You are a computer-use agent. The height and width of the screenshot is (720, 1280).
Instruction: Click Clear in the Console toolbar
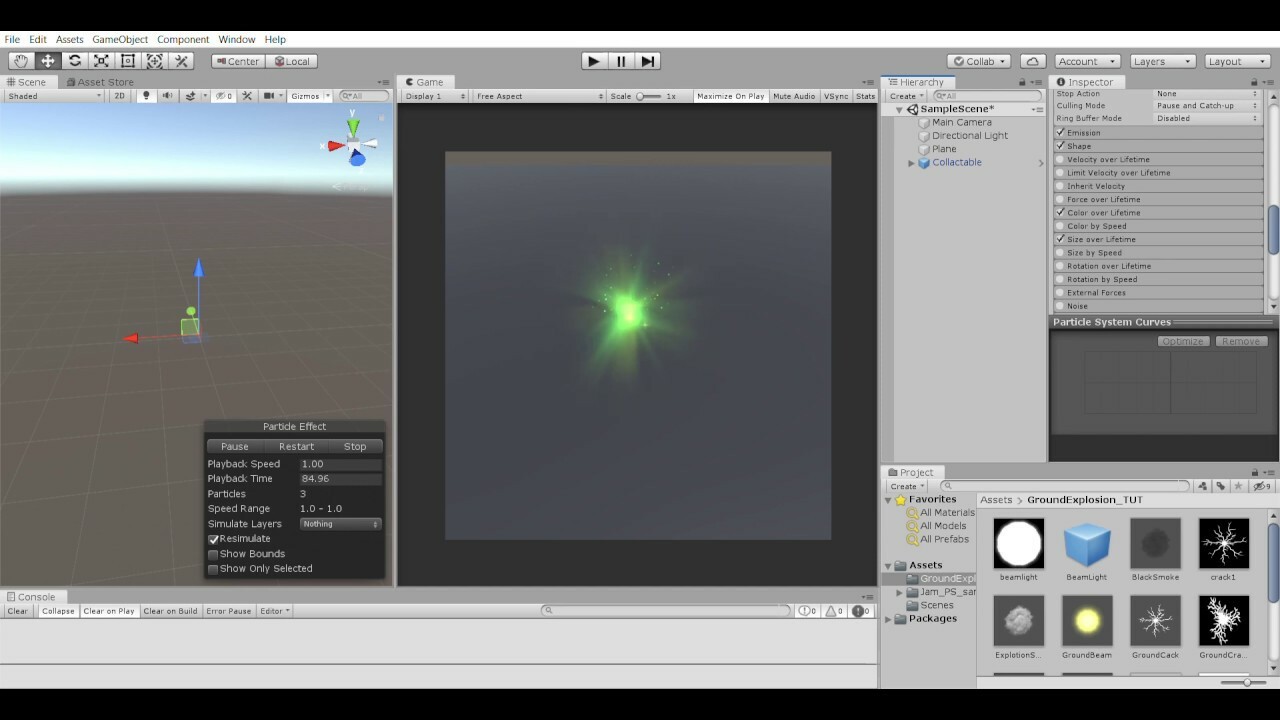(x=16, y=610)
